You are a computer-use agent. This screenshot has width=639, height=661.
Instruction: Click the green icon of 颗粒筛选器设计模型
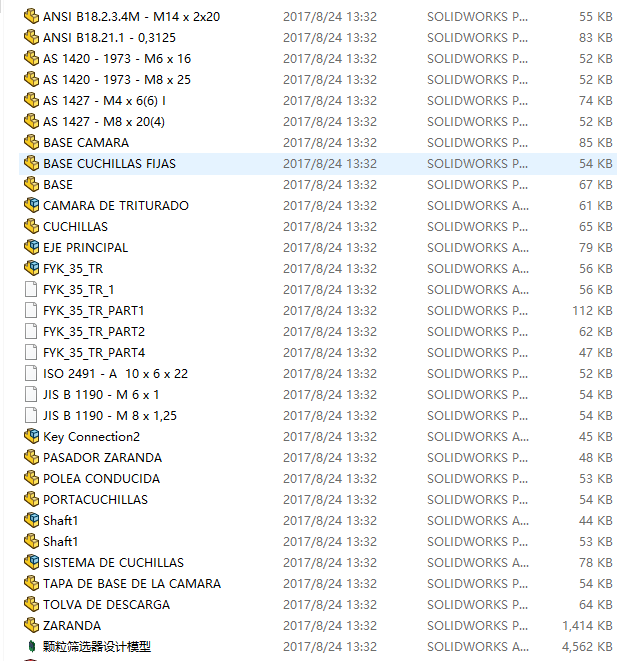31,646
